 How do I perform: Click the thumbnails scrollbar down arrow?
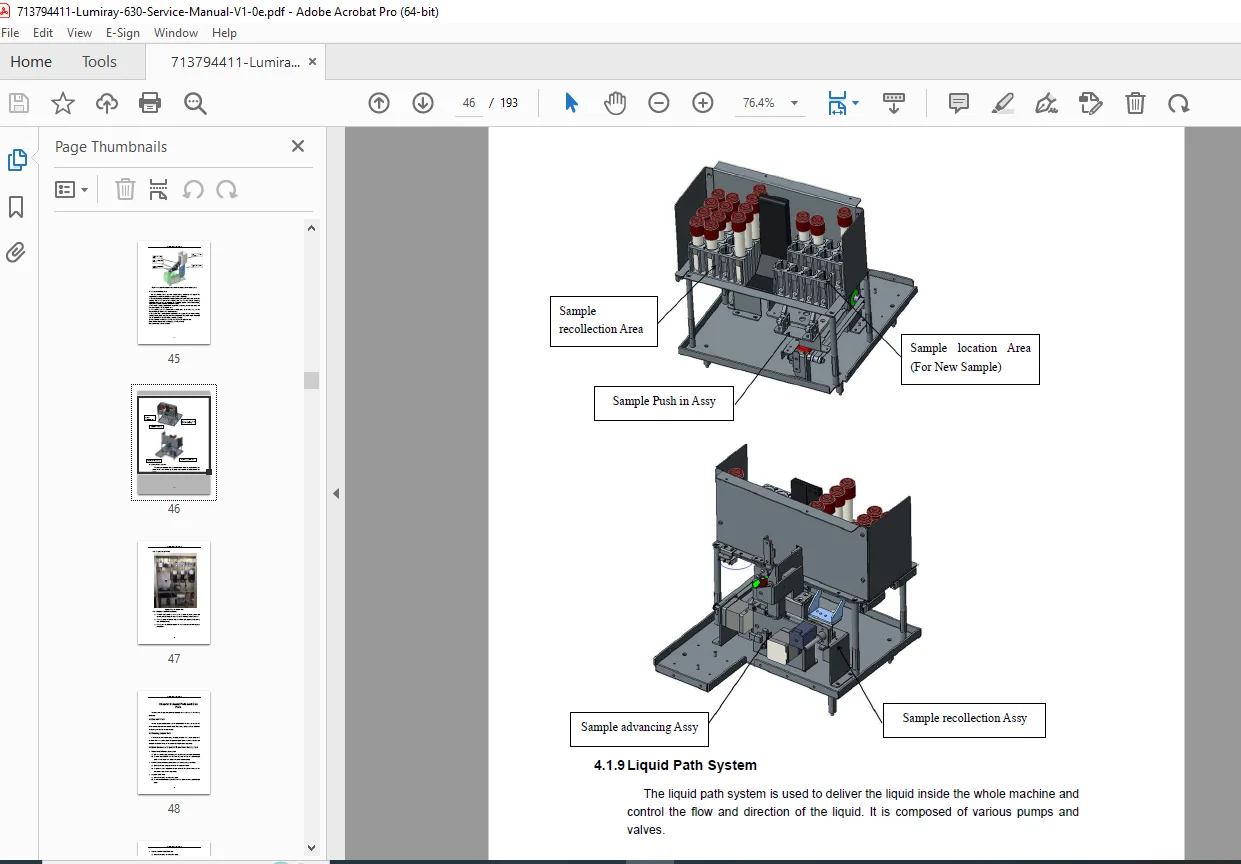click(x=311, y=848)
